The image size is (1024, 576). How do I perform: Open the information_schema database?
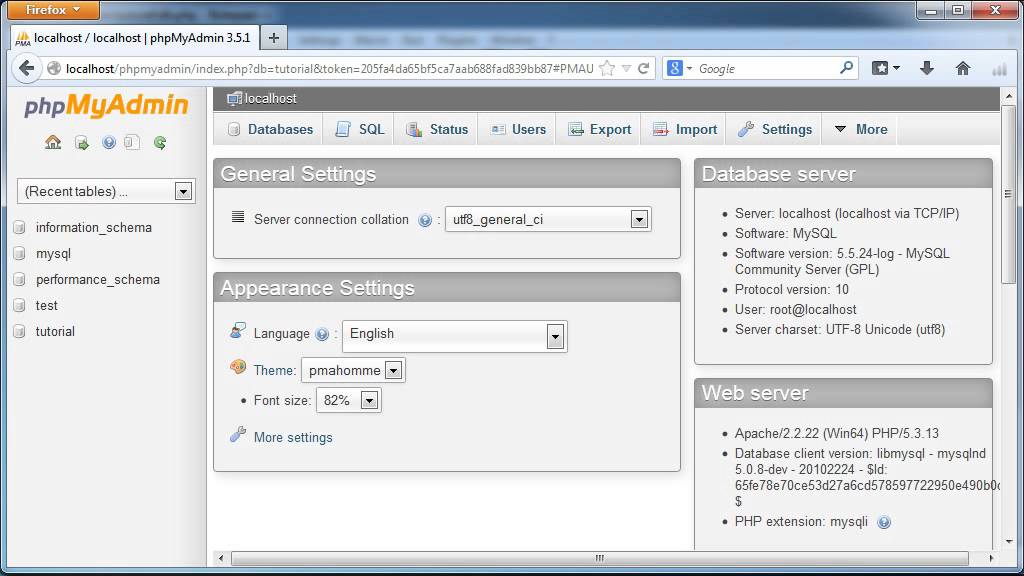[93, 227]
